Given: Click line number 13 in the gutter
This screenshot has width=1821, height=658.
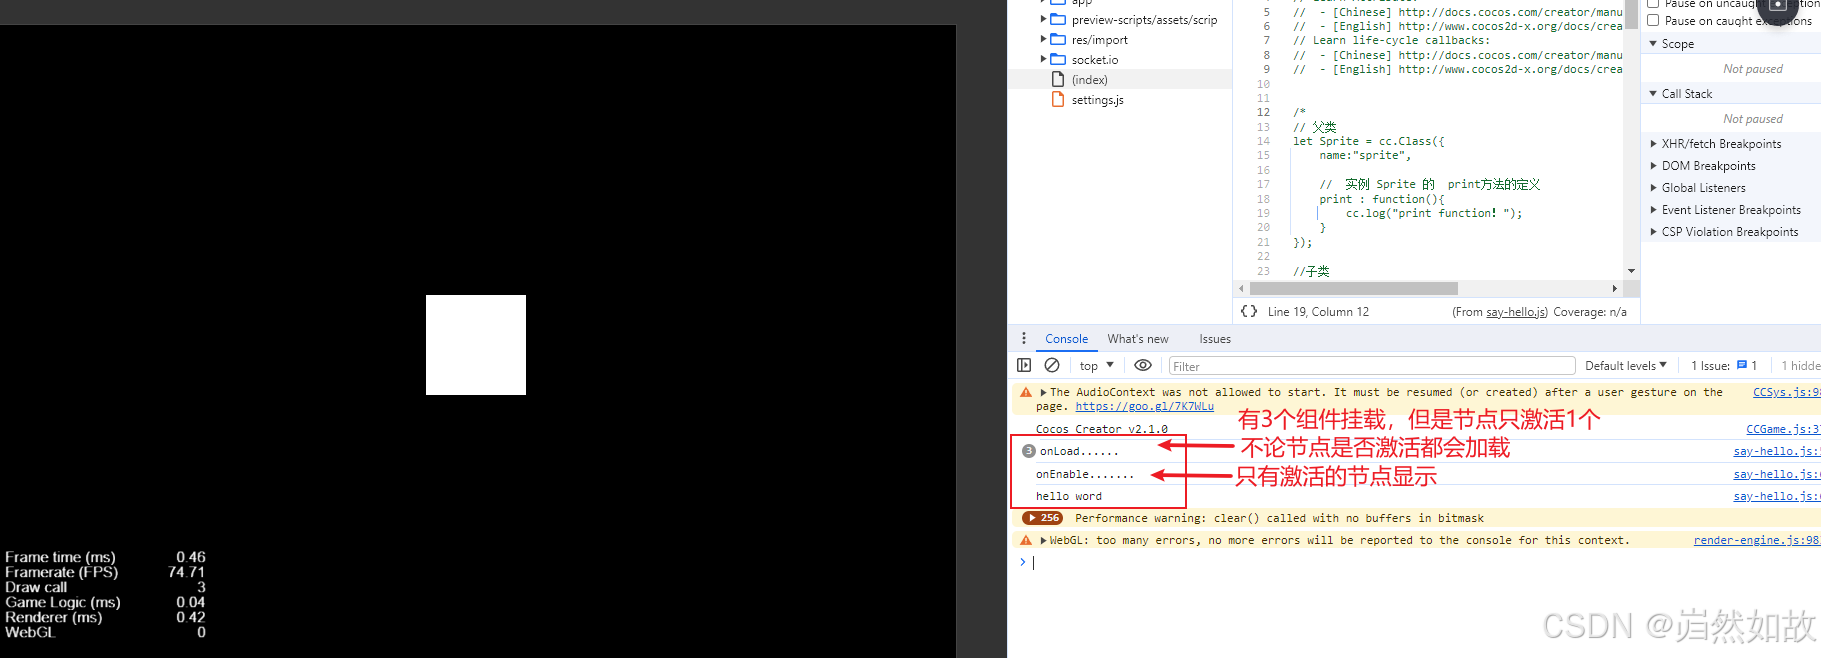Looking at the screenshot, I should [1263, 127].
